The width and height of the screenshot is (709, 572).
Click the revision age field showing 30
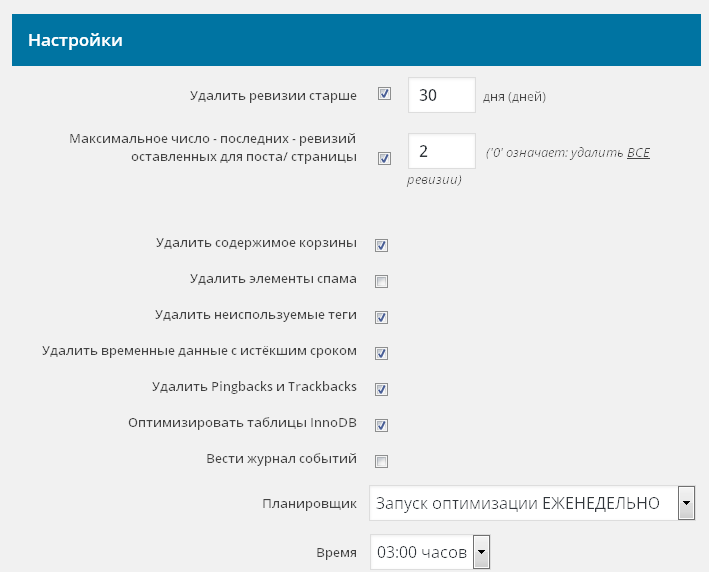pos(441,96)
